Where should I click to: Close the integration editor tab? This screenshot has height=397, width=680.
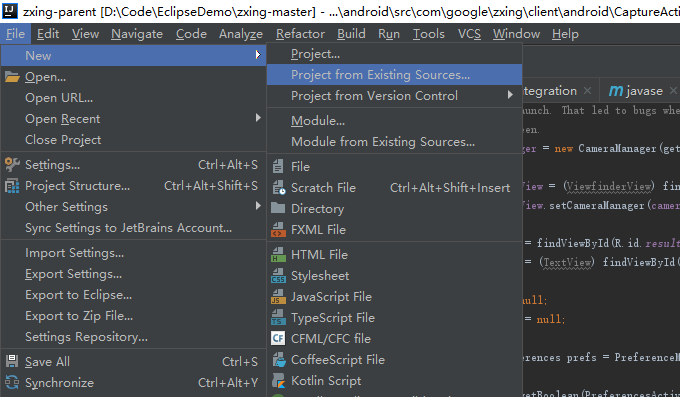click(x=587, y=91)
